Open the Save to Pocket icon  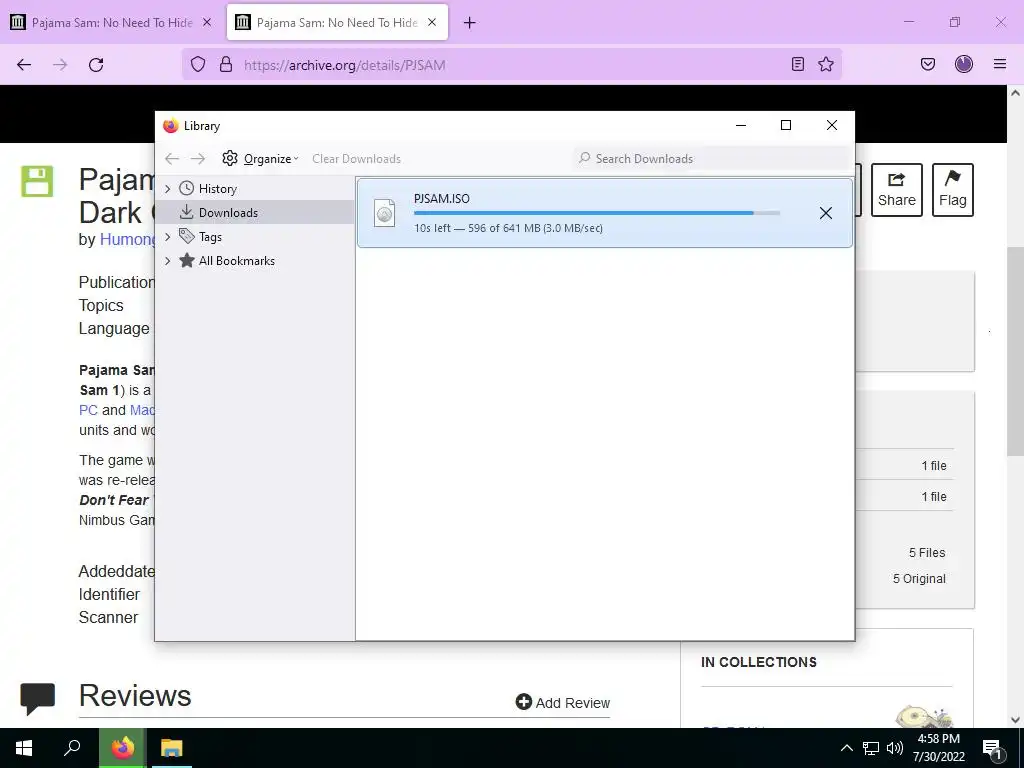[928, 64]
